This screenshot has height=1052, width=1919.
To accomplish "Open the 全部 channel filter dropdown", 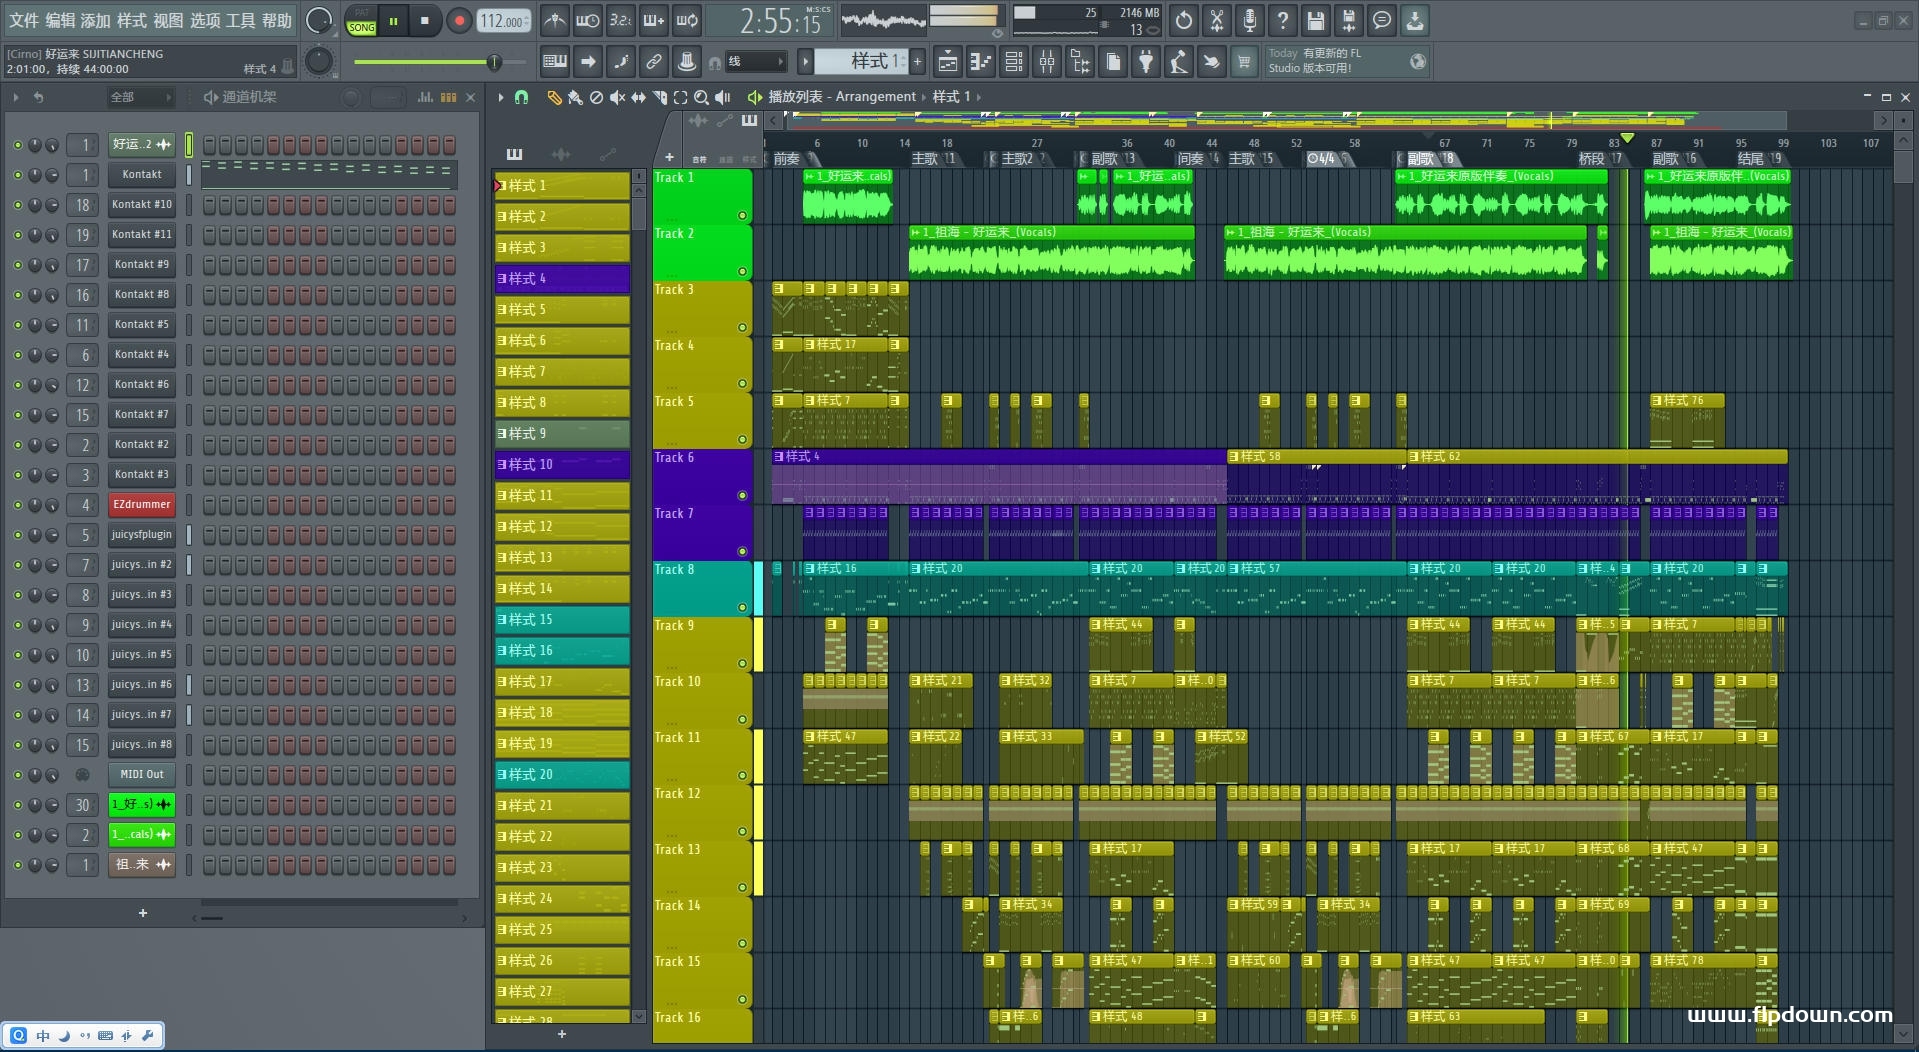I will tap(140, 97).
